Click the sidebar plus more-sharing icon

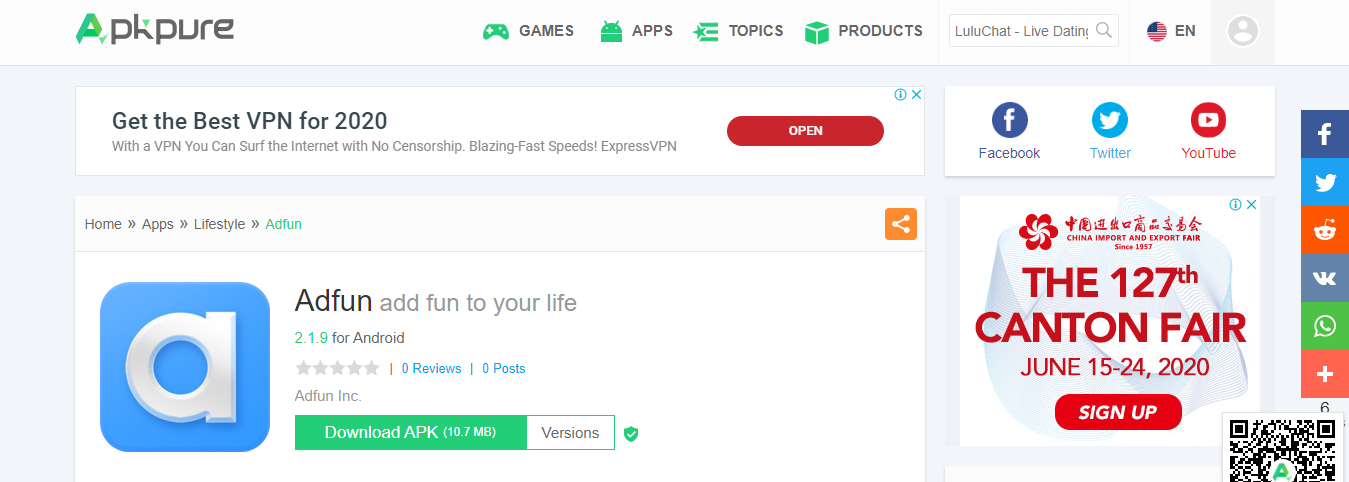tap(1325, 374)
